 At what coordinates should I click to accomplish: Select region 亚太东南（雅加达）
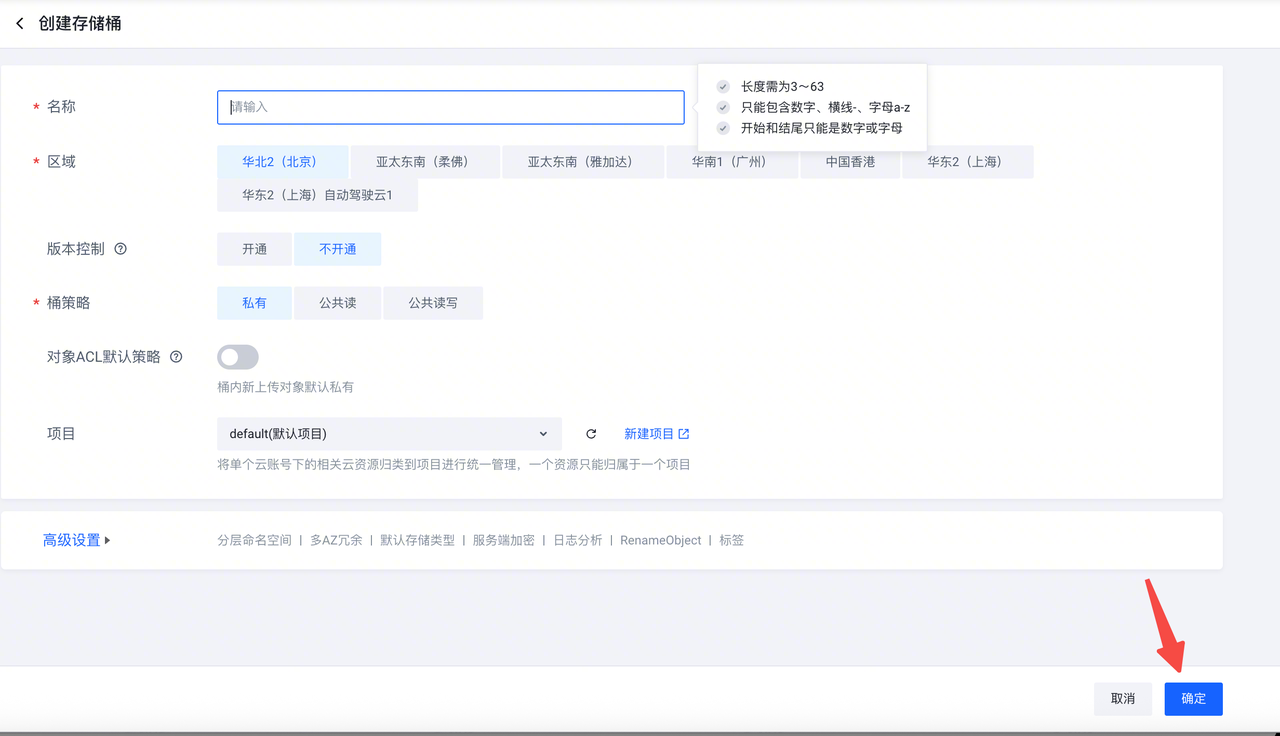[582, 162]
